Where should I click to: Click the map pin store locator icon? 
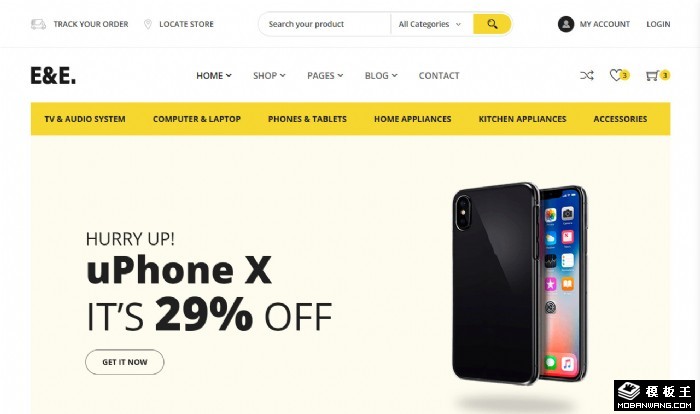click(148, 24)
